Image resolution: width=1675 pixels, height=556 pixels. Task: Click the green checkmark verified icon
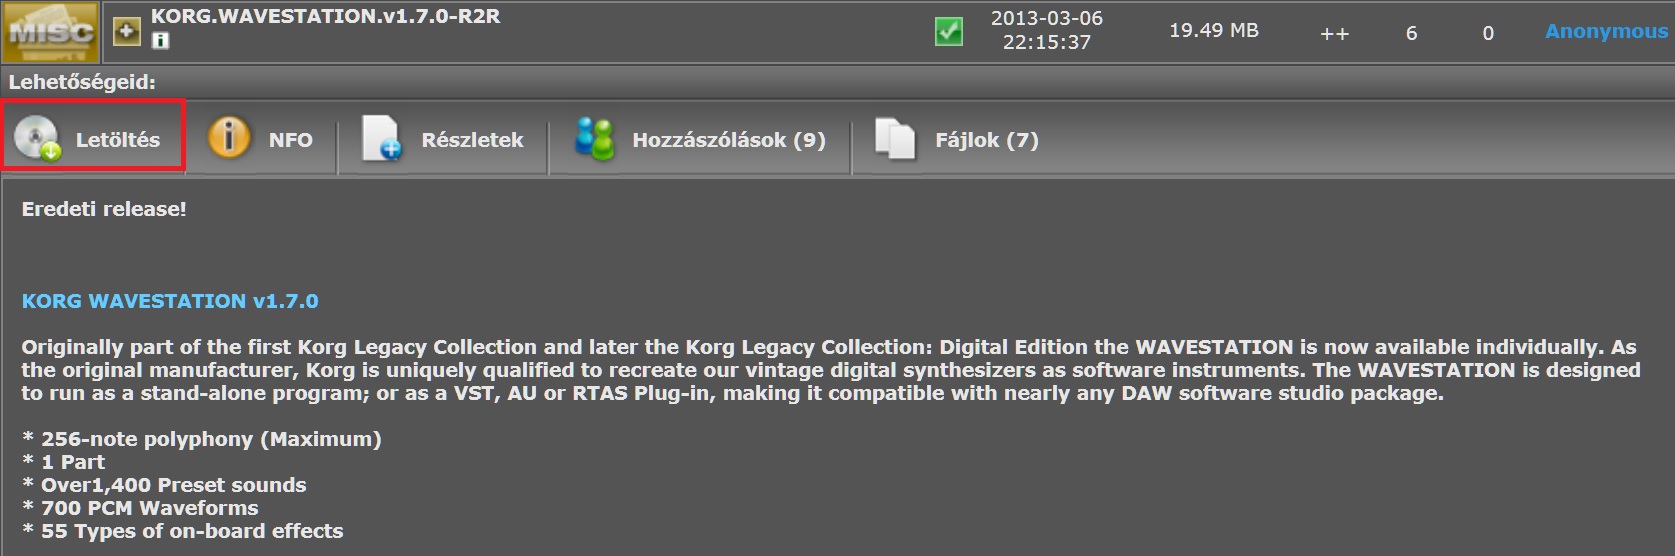[949, 32]
